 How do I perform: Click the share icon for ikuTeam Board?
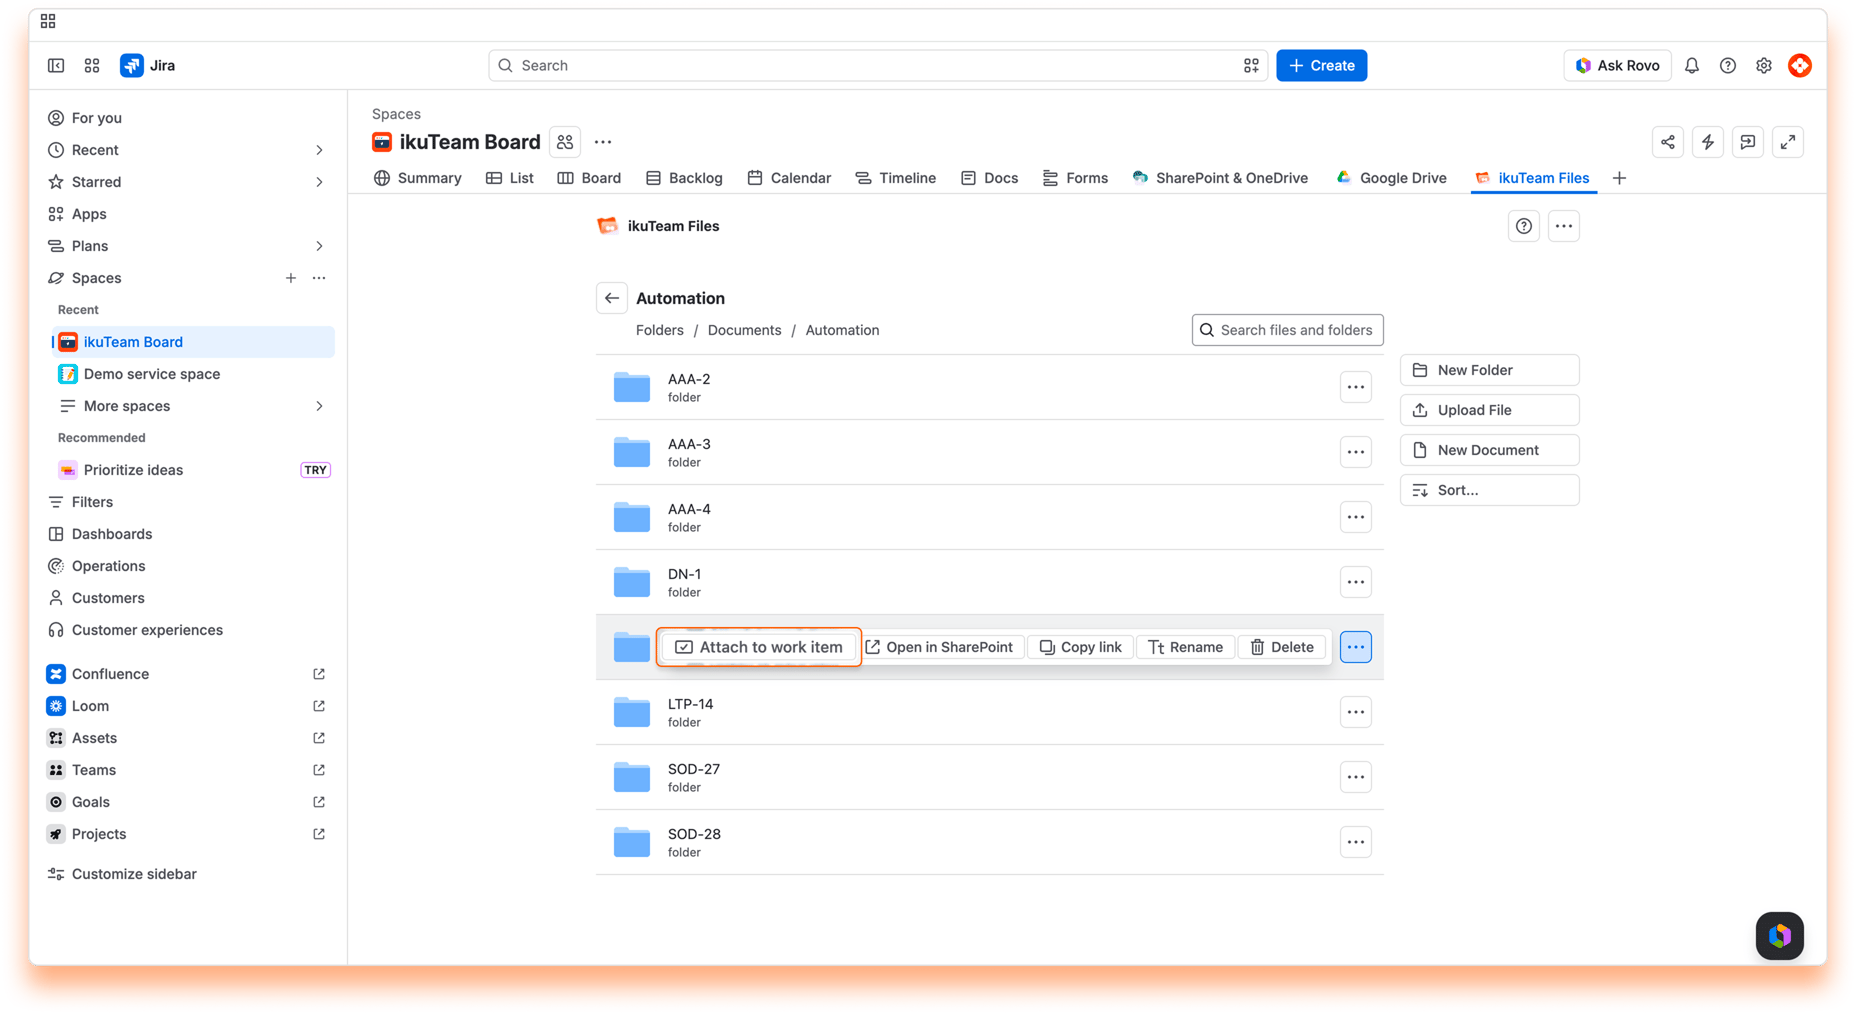[1668, 142]
